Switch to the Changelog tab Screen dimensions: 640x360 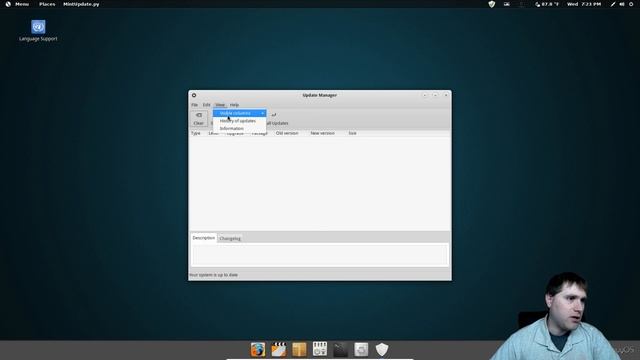pos(230,238)
